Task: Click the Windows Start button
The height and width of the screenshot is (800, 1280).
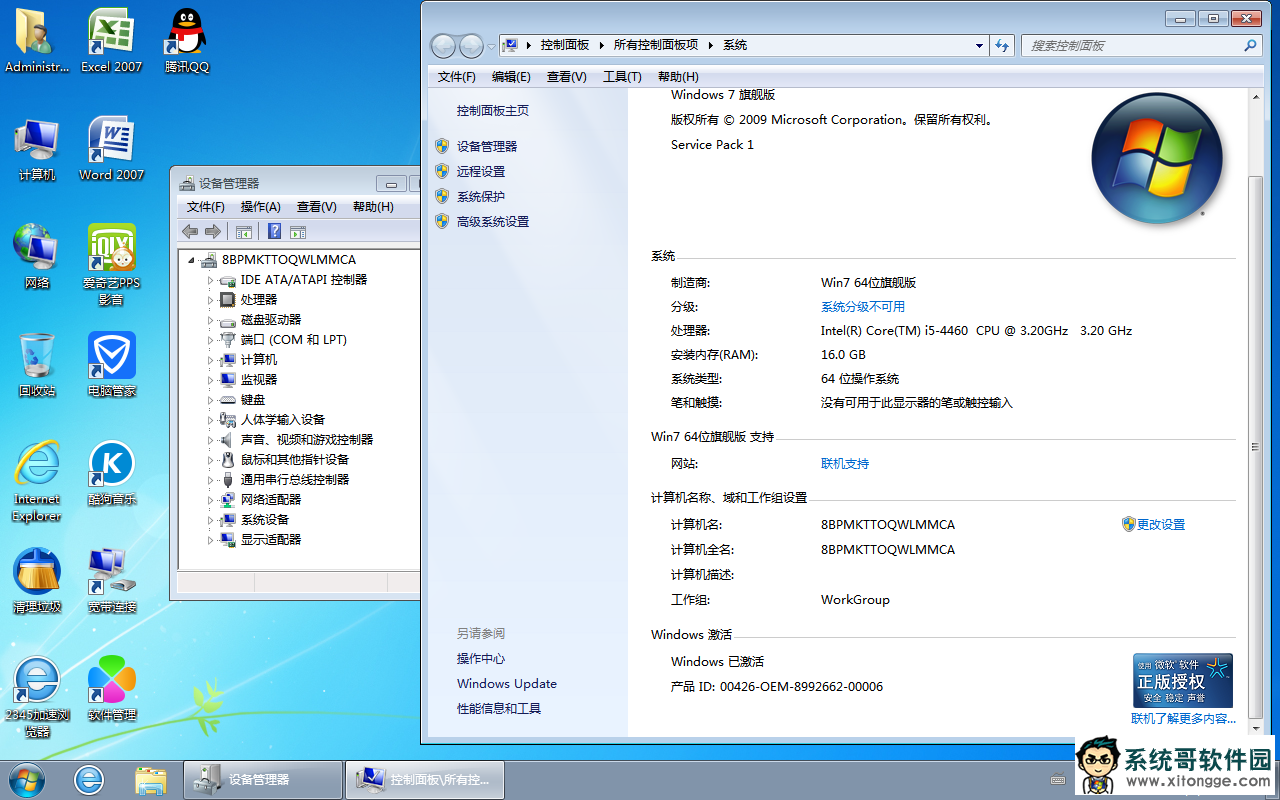Action: pyautogui.click(x=27, y=779)
